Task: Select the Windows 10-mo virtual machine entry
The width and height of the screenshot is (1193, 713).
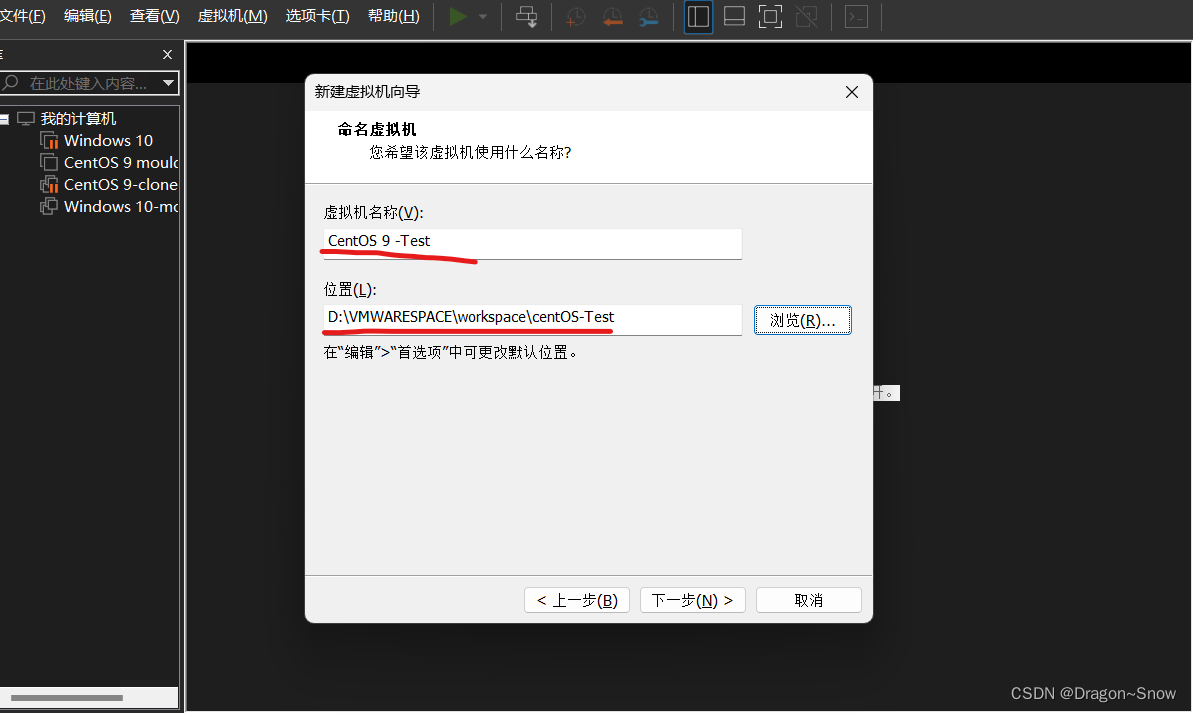Action: [x=121, y=207]
